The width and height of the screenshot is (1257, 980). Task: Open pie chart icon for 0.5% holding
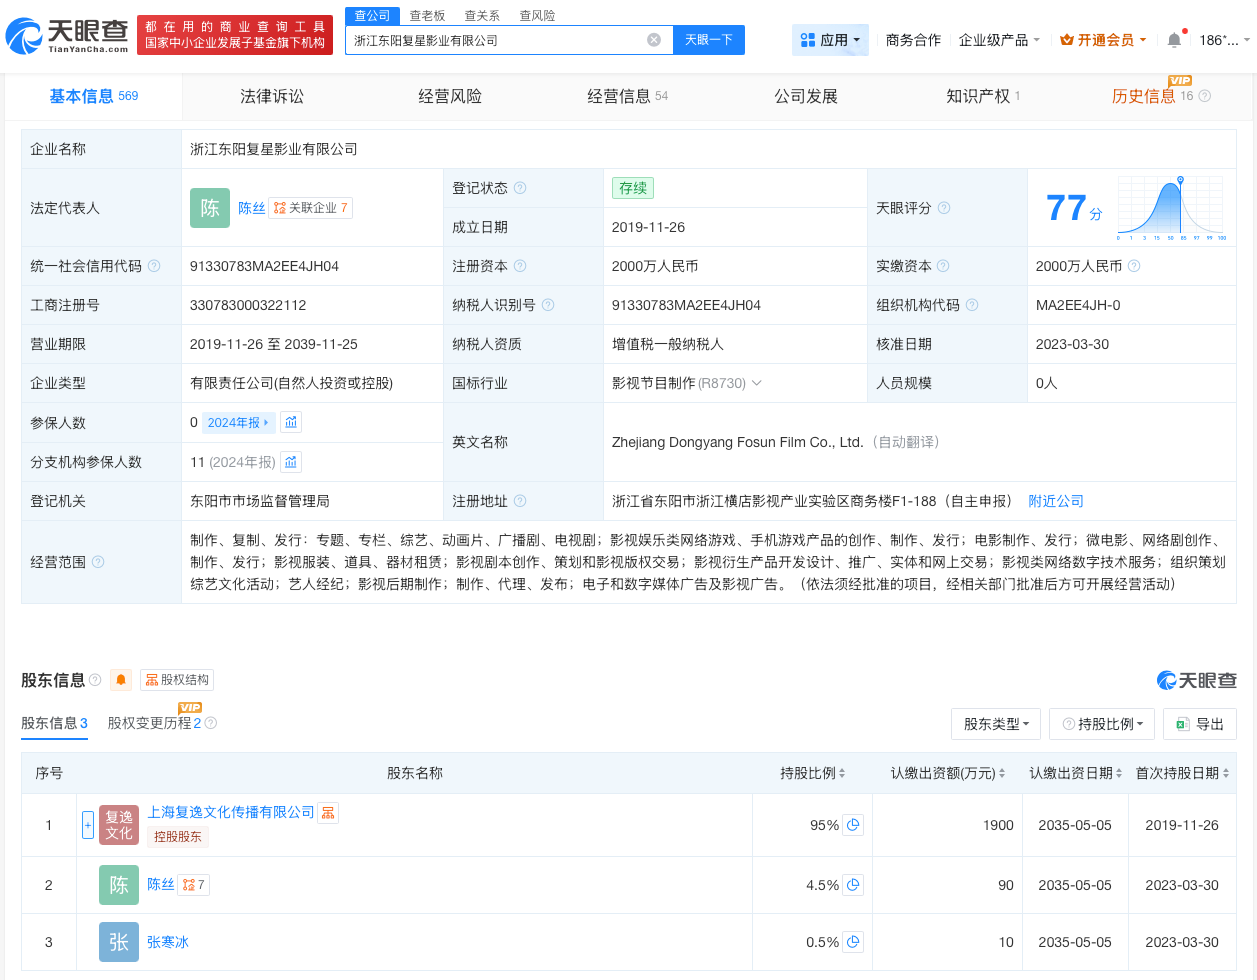click(853, 942)
